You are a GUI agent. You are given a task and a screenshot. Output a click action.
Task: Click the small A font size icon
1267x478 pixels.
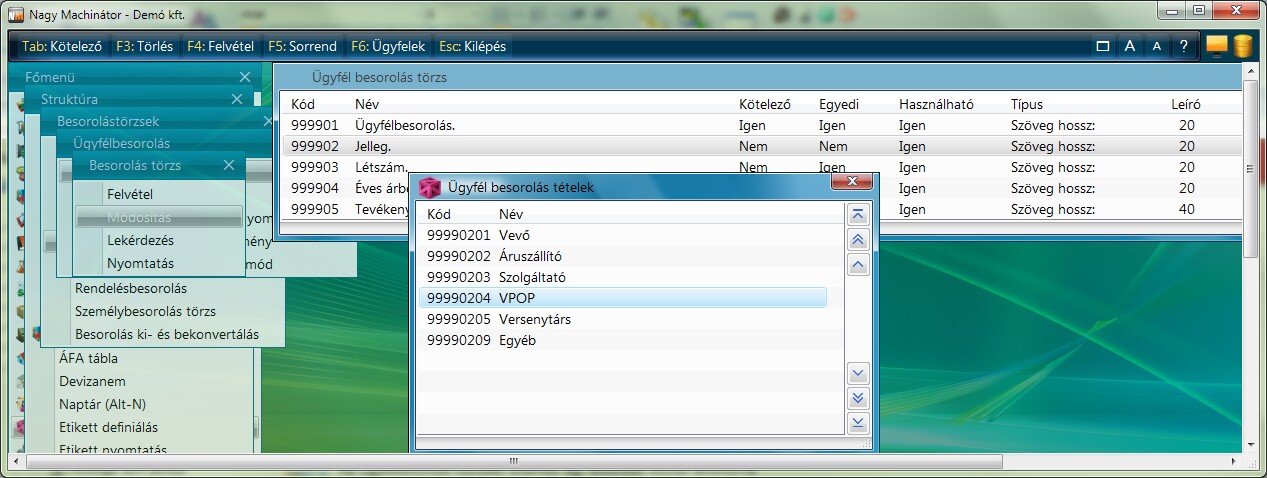[1156, 46]
